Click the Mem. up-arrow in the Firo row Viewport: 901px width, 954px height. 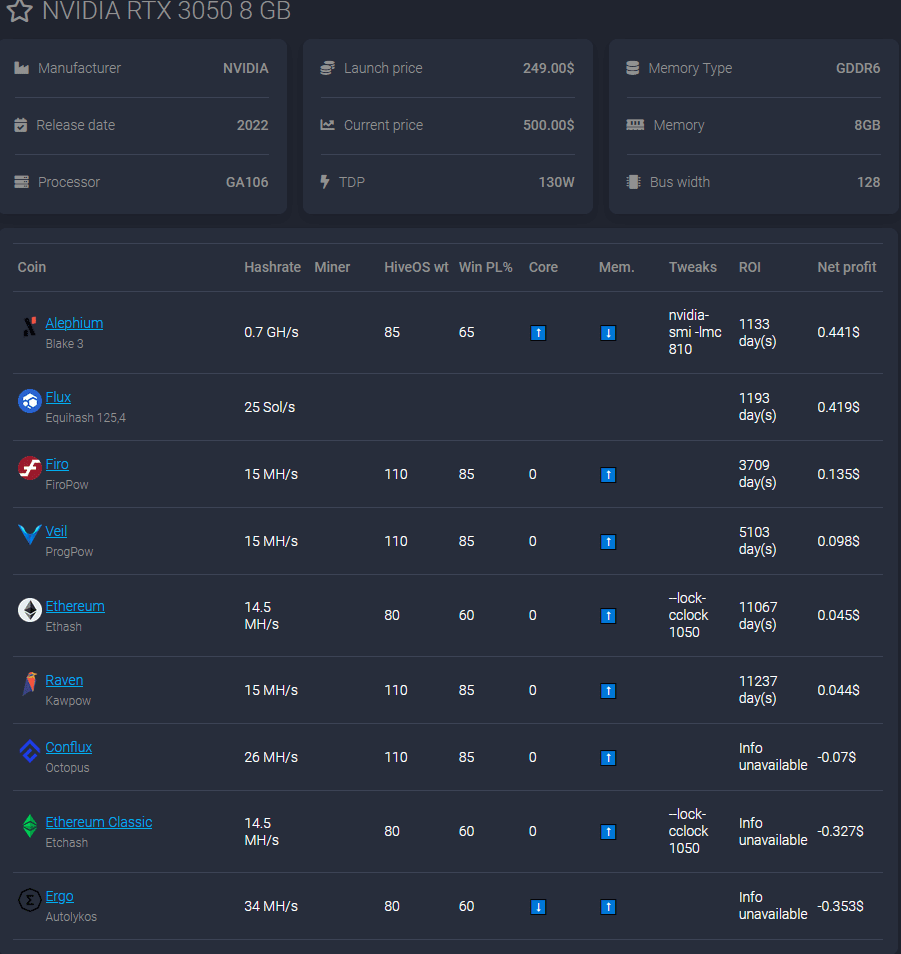[608, 475]
